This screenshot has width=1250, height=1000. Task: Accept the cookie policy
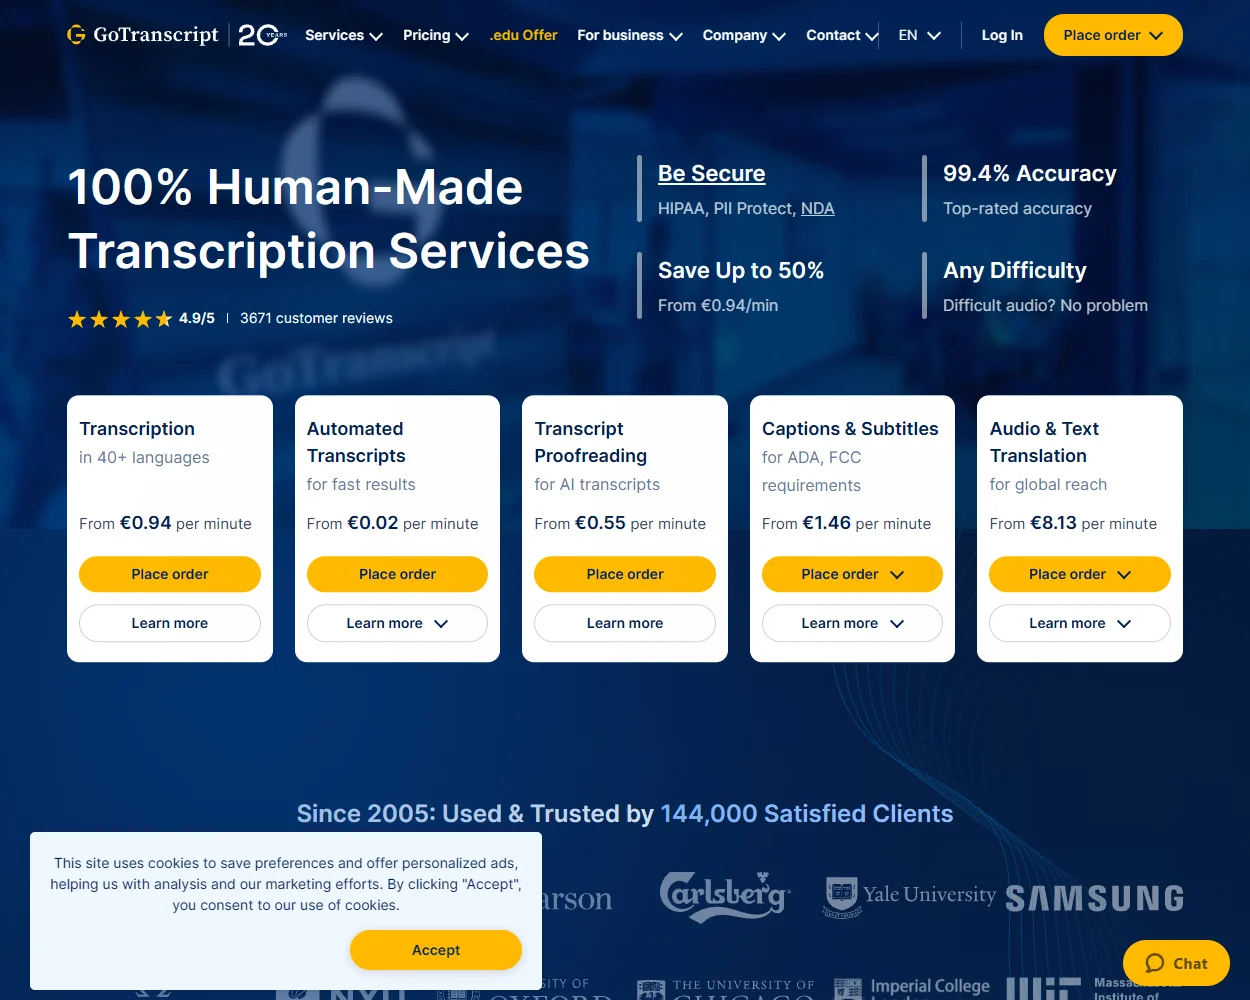(x=435, y=950)
